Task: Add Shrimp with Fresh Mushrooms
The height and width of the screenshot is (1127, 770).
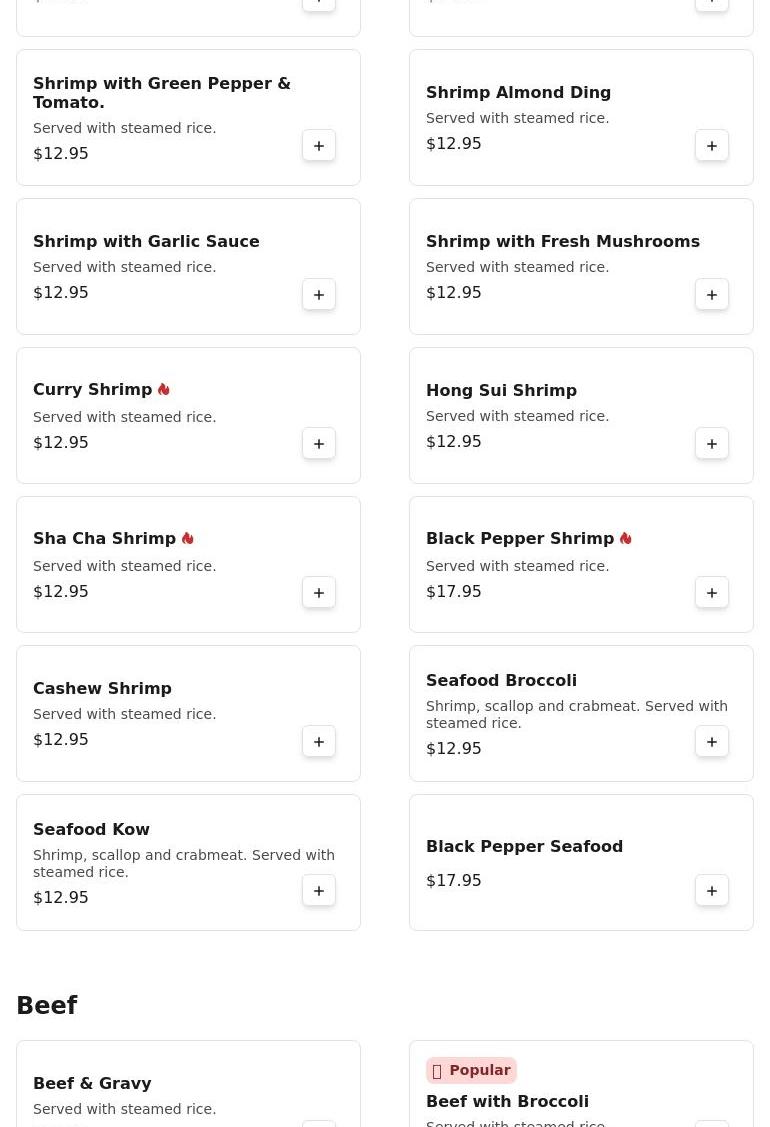Action: [x=712, y=295]
